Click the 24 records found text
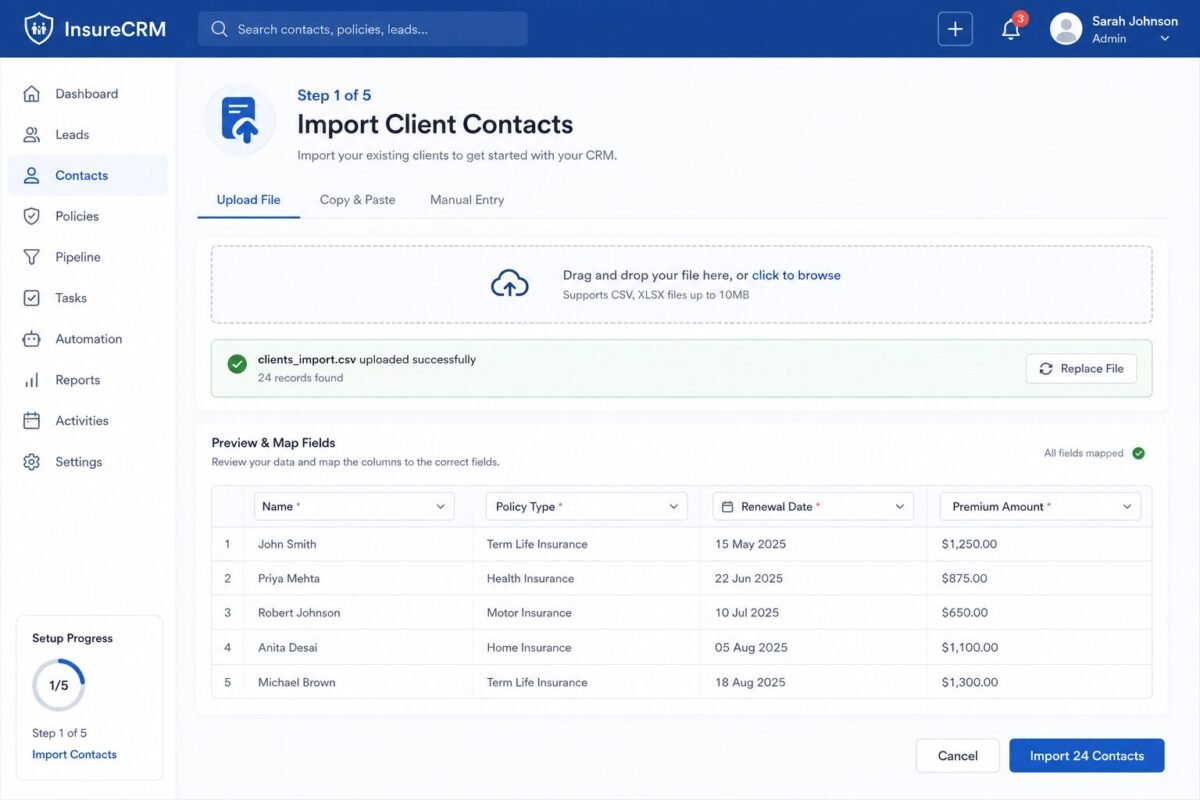Viewport: 1200px width, 800px height. pyautogui.click(x=300, y=378)
